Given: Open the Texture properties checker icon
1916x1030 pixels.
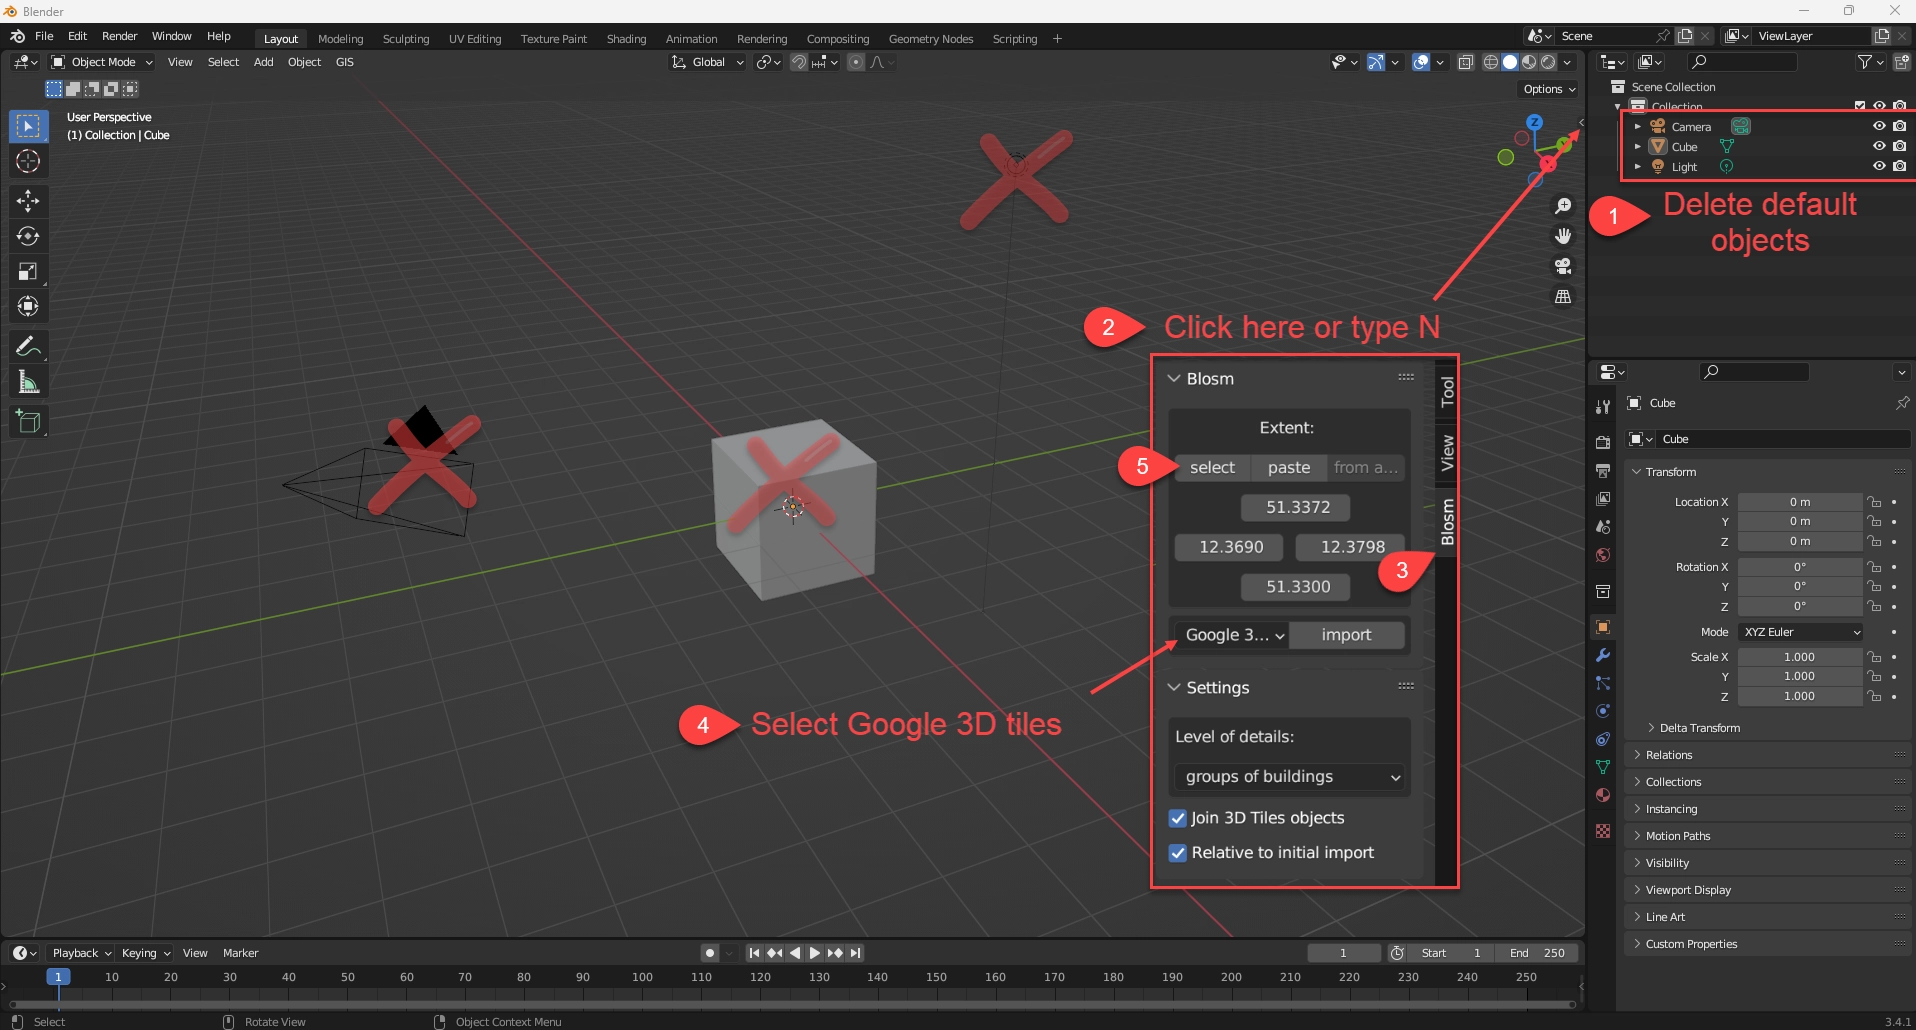Looking at the screenshot, I should [1603, 831].
